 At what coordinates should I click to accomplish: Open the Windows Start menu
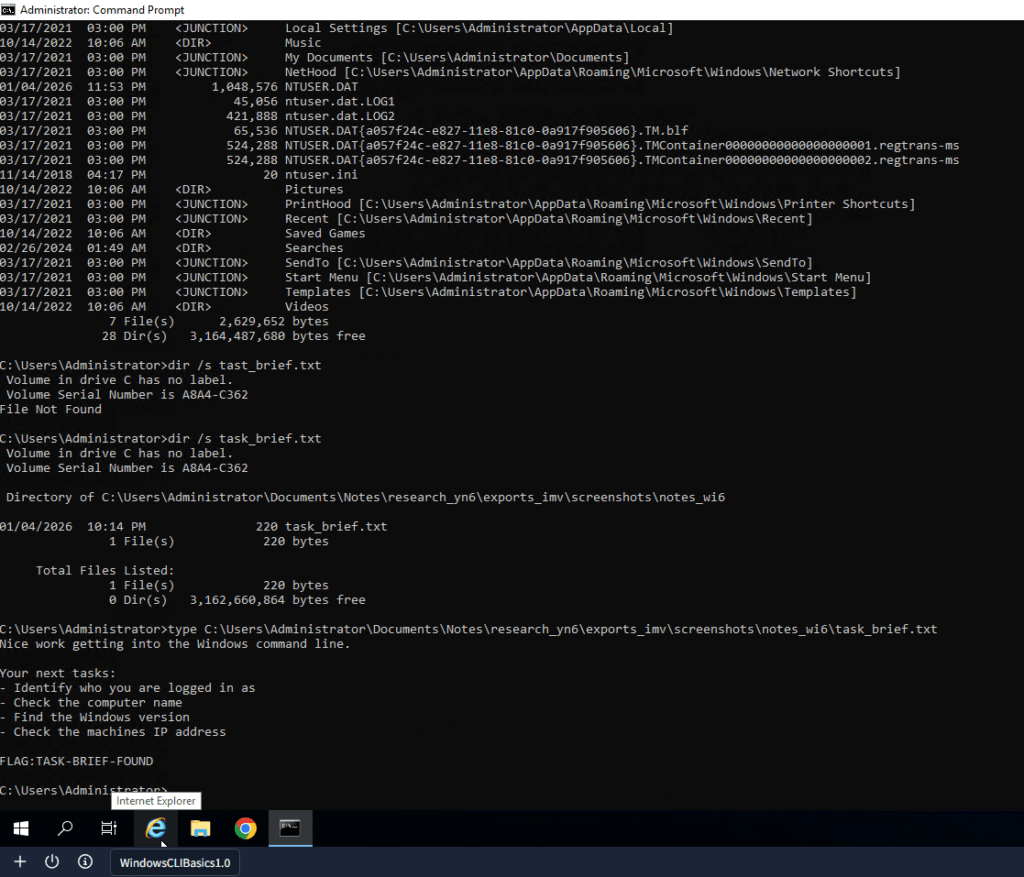pyautogui.click(x=20, y=828)
